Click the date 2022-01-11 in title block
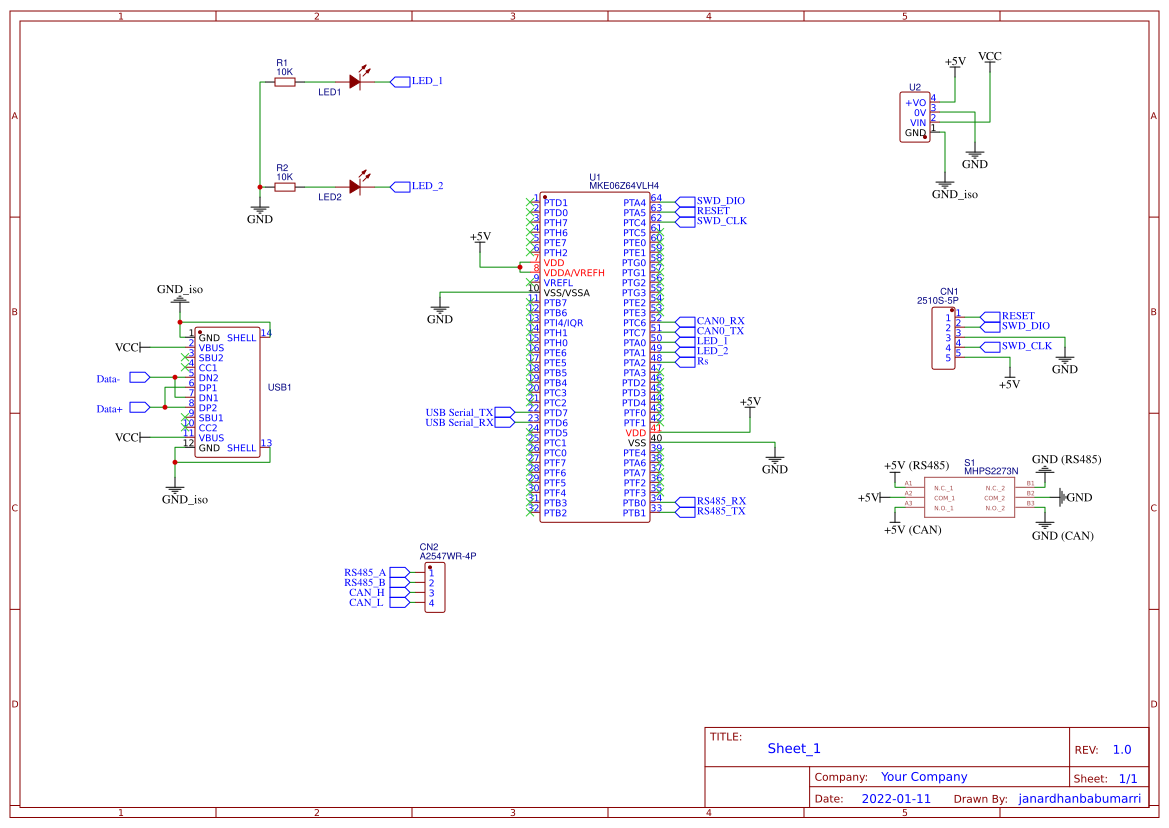This screenshot has height=828, width=1169. pos(896,798)
